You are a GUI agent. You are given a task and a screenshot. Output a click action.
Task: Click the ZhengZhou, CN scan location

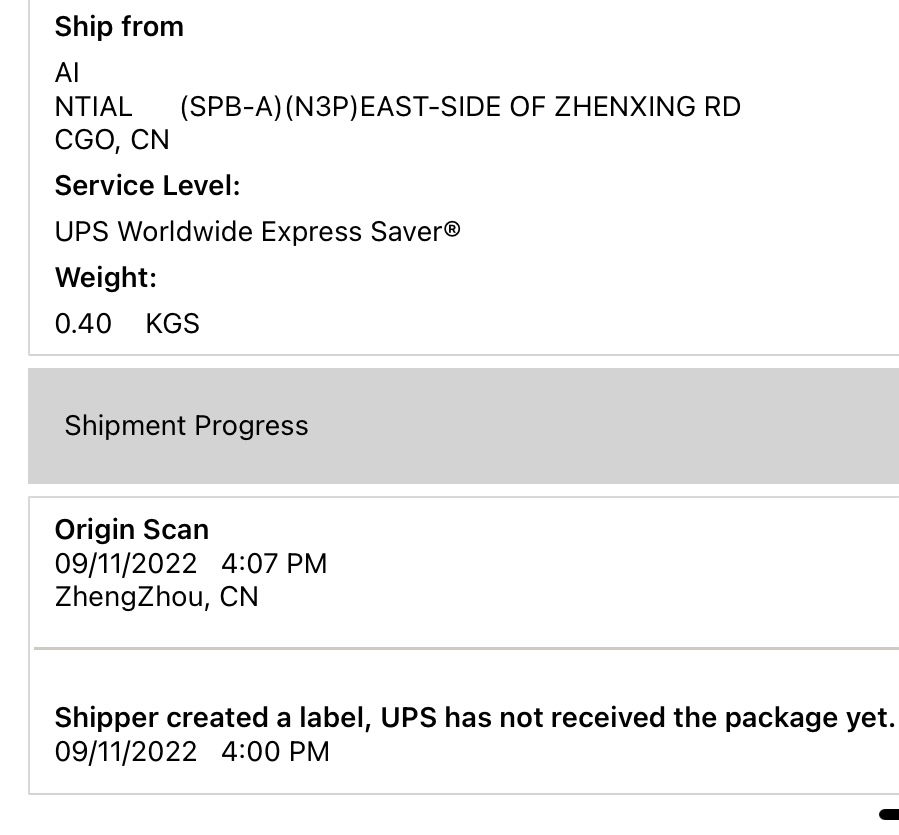tap(156, 597)
